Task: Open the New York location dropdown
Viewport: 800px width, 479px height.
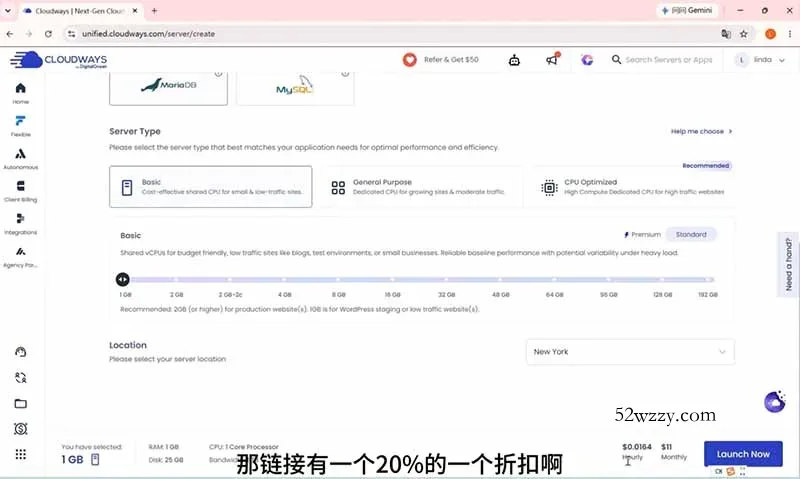Action: click(x=630, y=352)
